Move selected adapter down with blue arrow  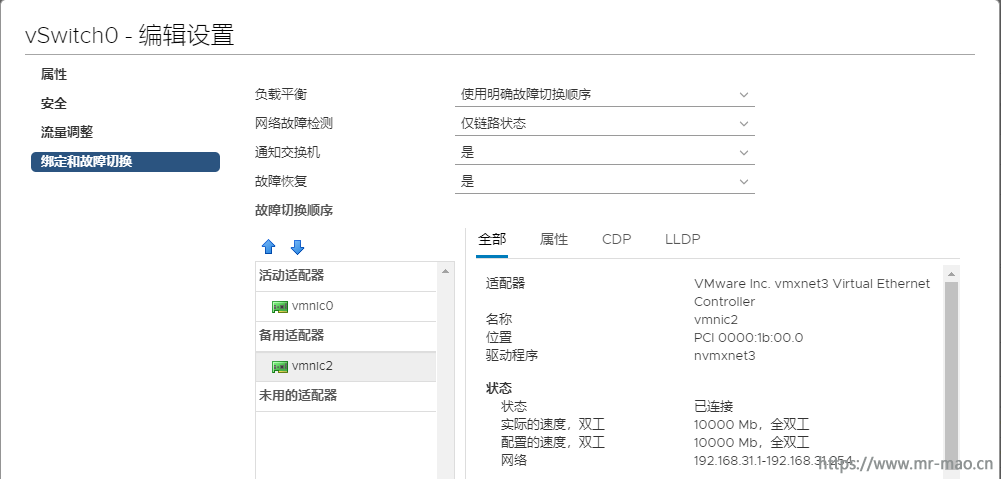(297, 247)
